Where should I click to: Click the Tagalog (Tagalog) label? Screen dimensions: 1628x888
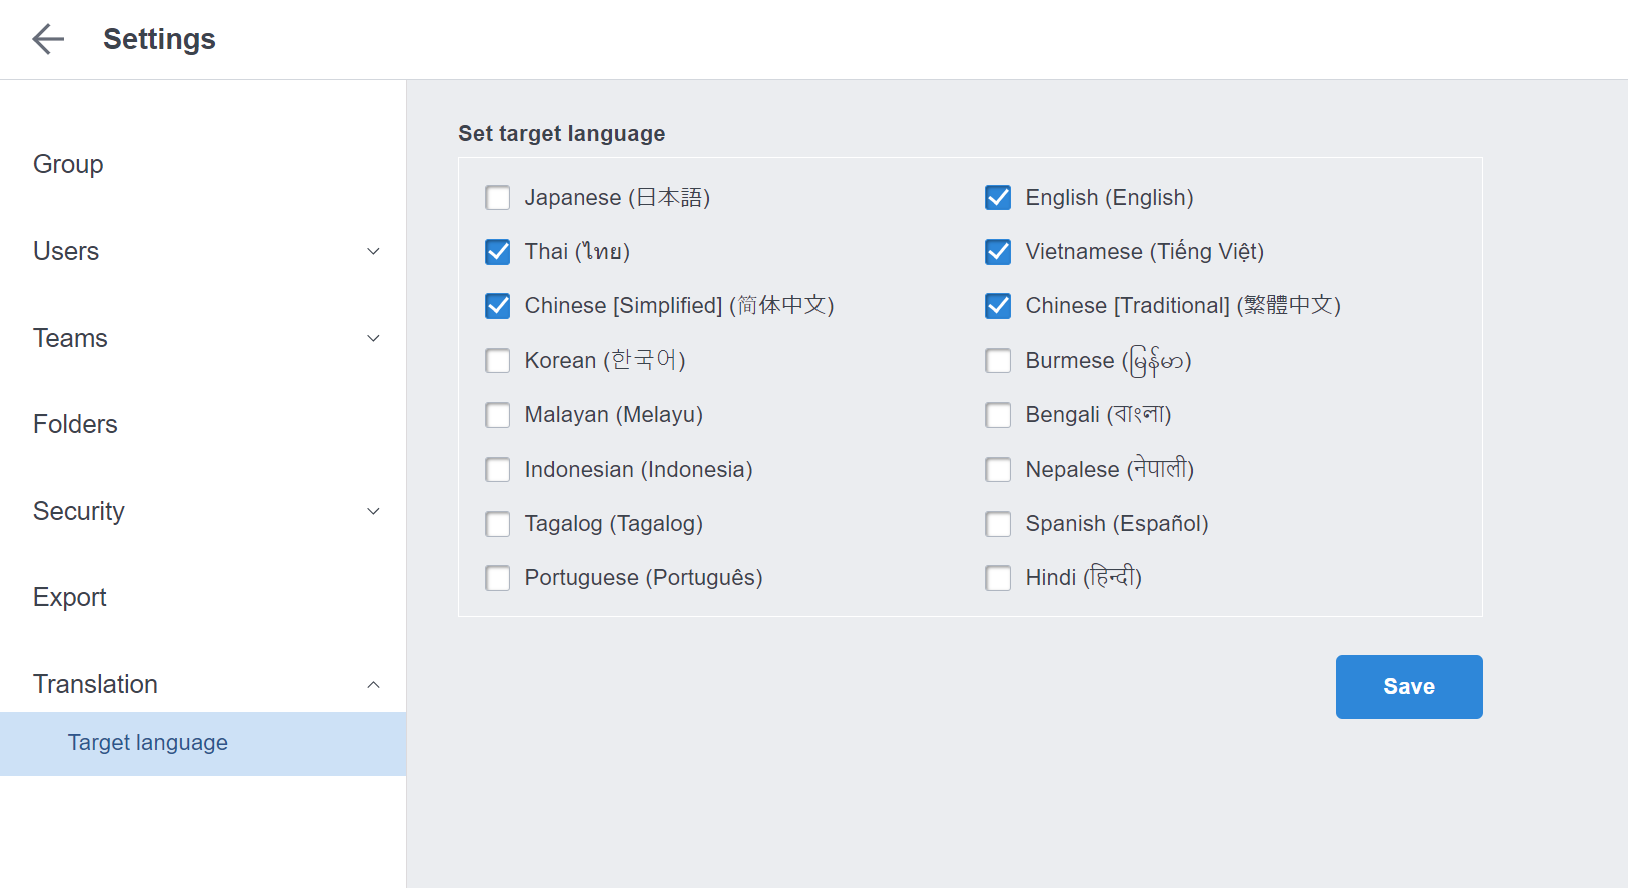tap(613, 524)
